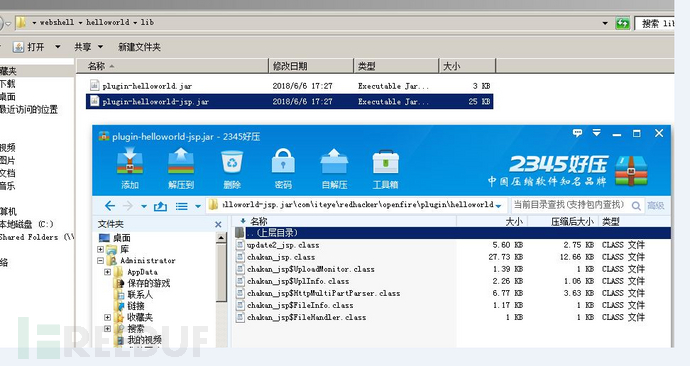Expand the 收藏夹 tree node
690x366 pixels.
[x=107, y=317]
